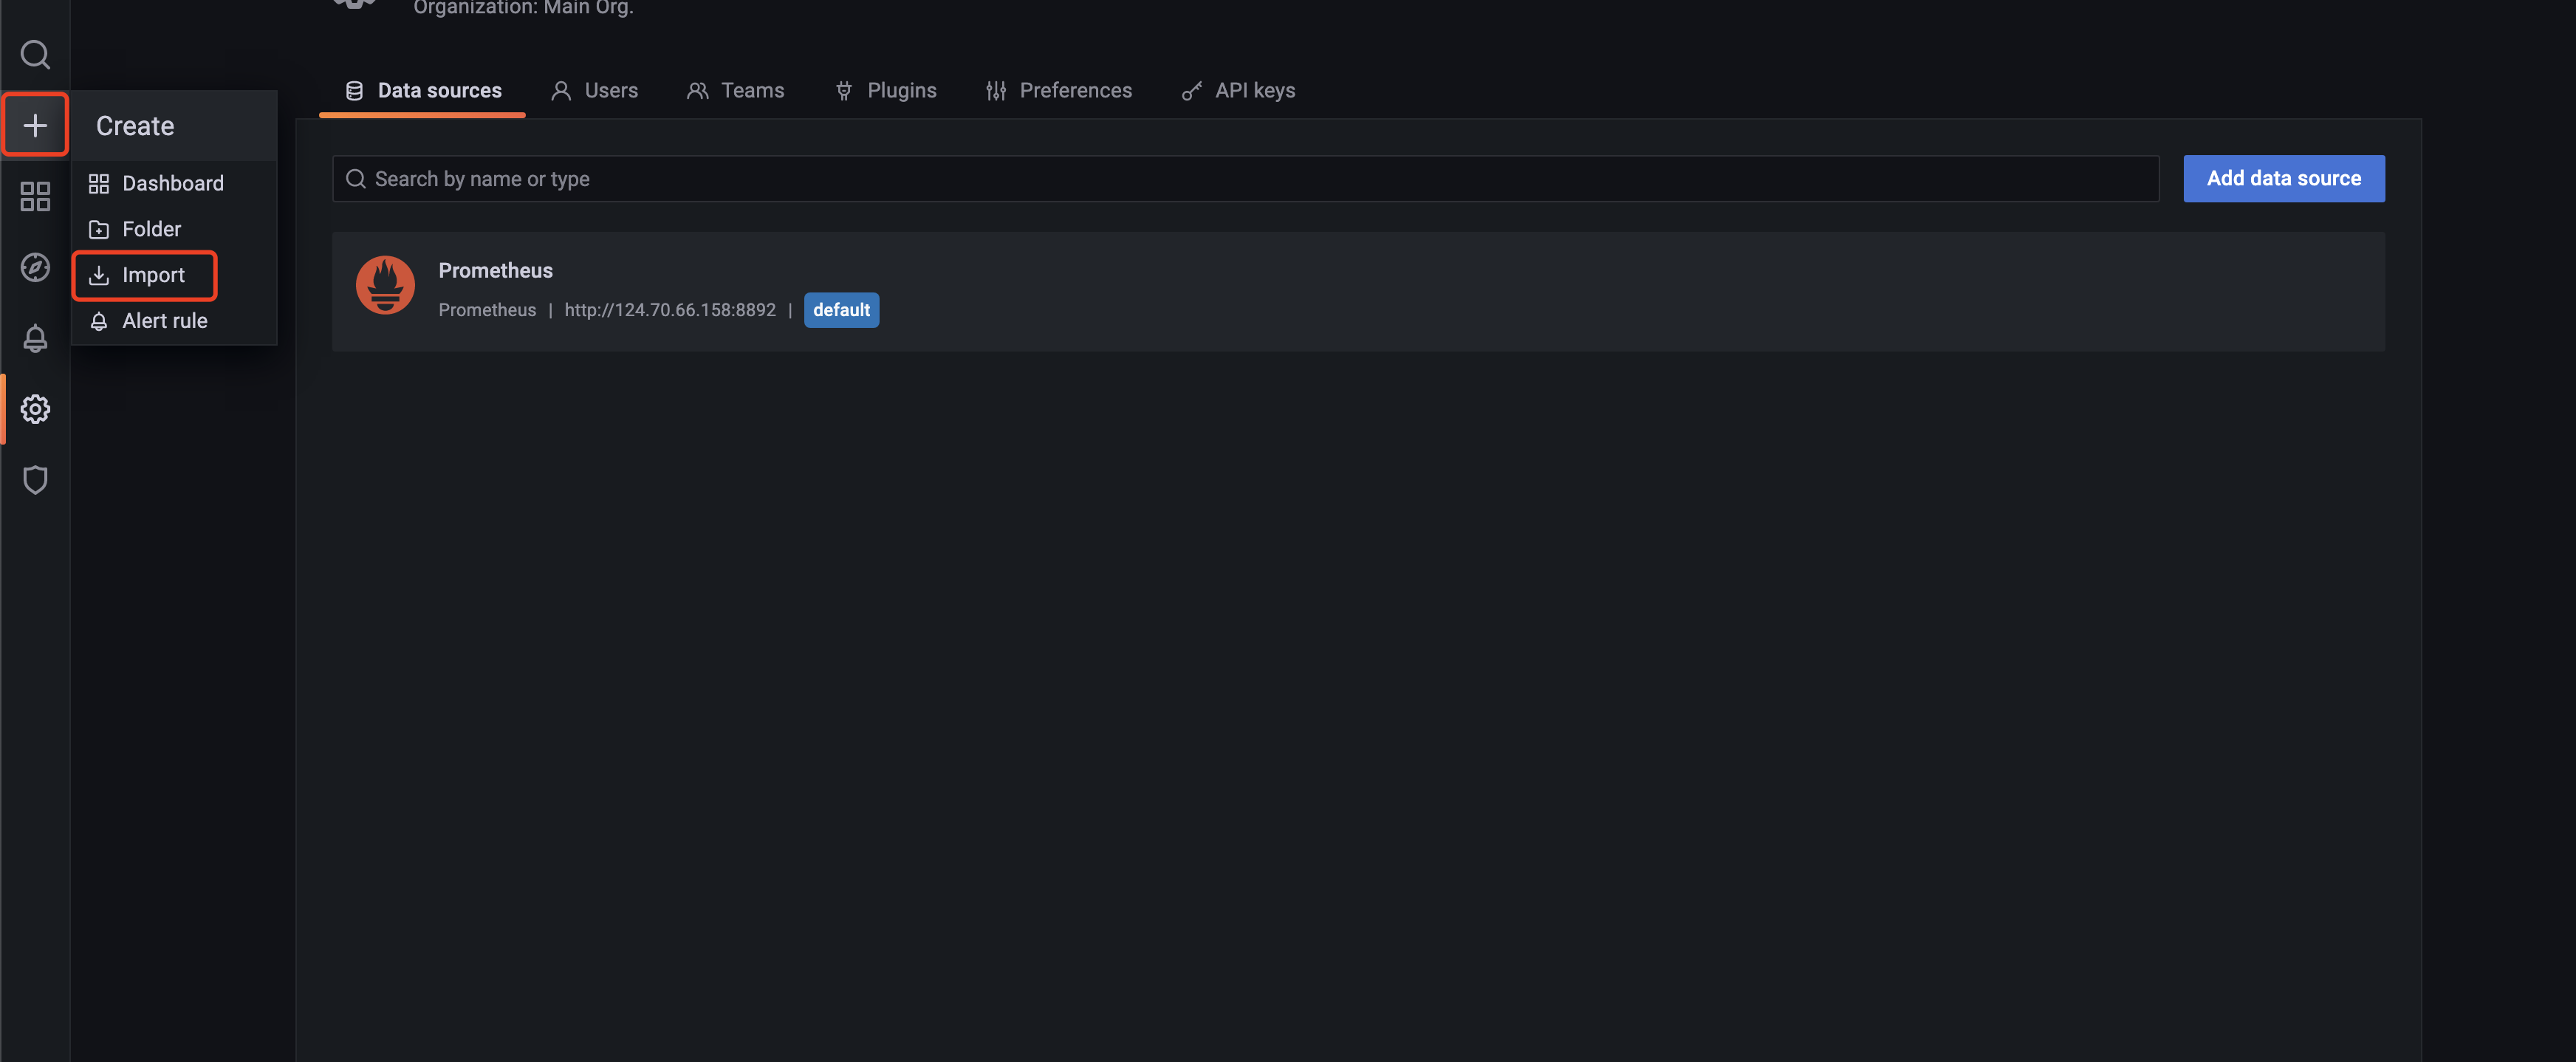
Task: Choose Dashboard in the Create menu
Action: point(172,183)
